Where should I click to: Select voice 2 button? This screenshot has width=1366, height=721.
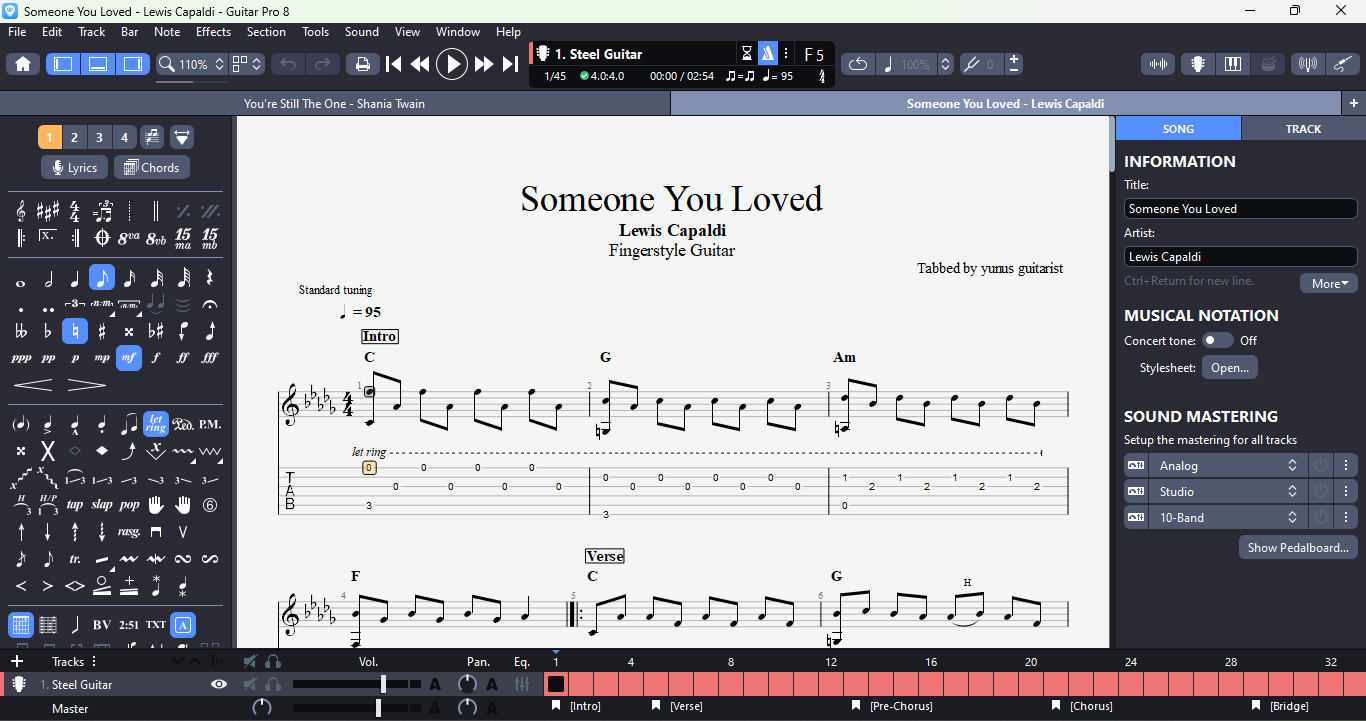[74, 137]
